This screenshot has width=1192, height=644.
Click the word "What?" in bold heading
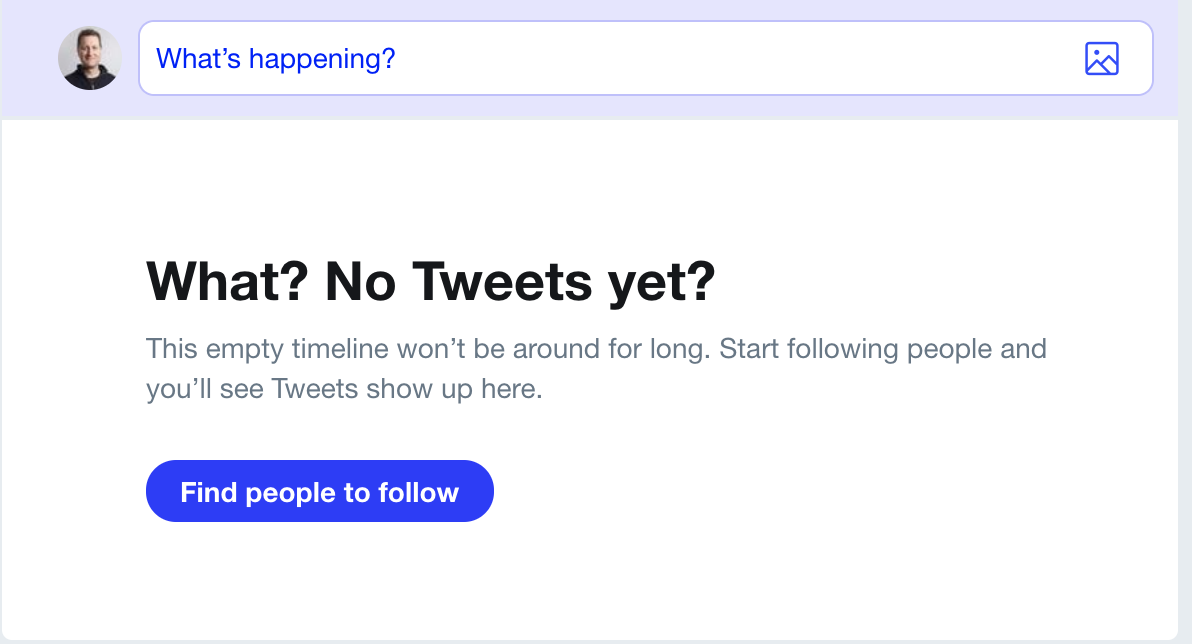(x=228, y=282)
